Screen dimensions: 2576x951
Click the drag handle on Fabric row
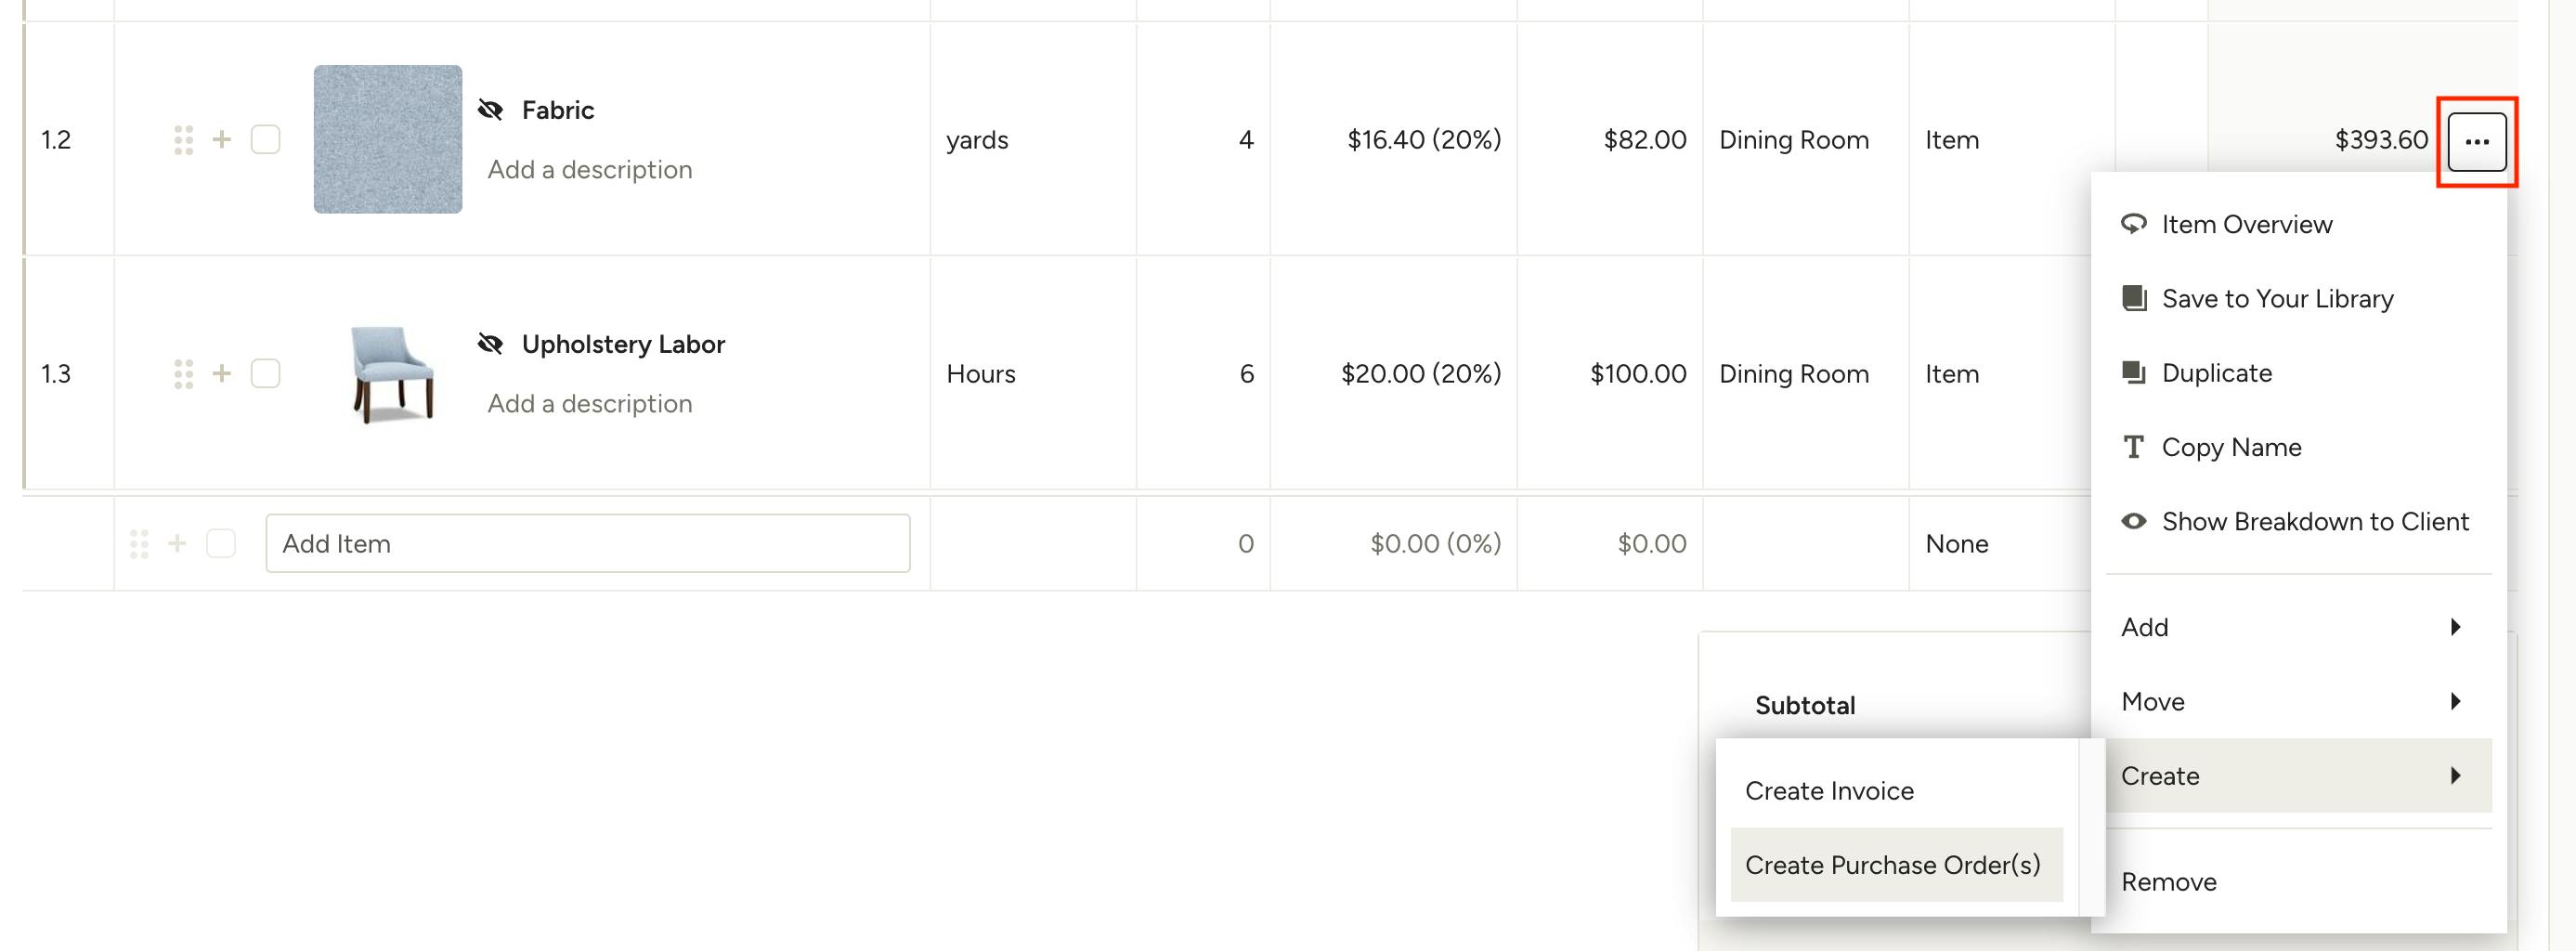point(183,140)
